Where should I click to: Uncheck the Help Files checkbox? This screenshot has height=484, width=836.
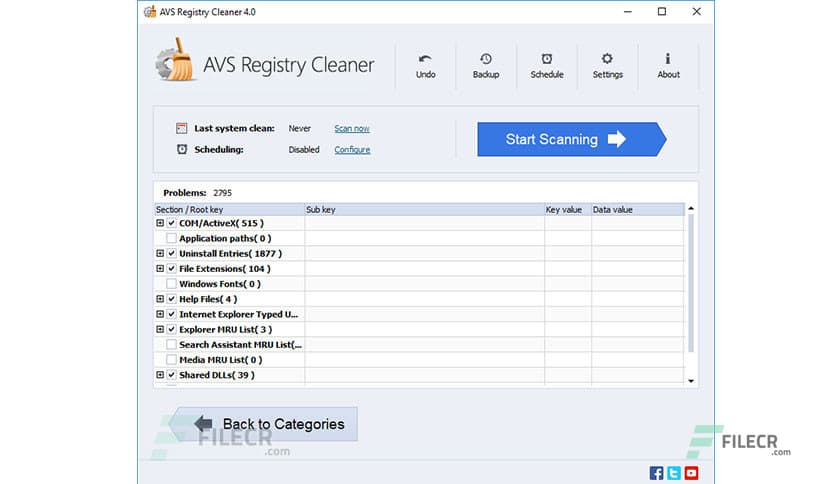point(171,299)
